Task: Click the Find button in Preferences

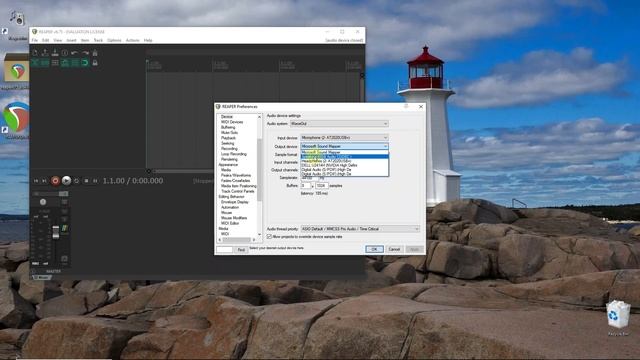Action: pyautogui.click(x=241, y=249)
